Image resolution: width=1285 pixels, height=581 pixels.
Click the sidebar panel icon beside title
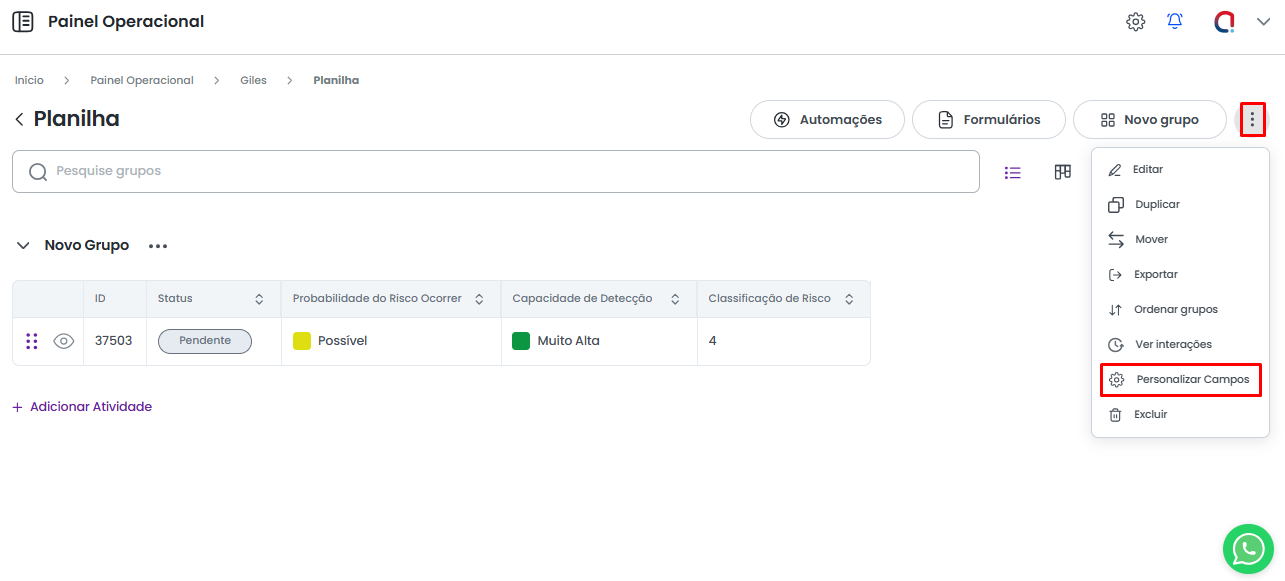click(x=22, y=21)
